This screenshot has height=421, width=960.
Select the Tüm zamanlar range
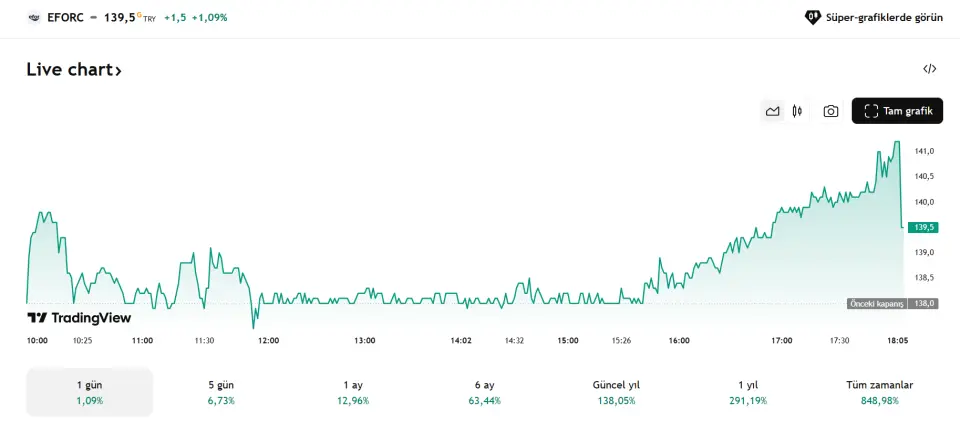879,392
